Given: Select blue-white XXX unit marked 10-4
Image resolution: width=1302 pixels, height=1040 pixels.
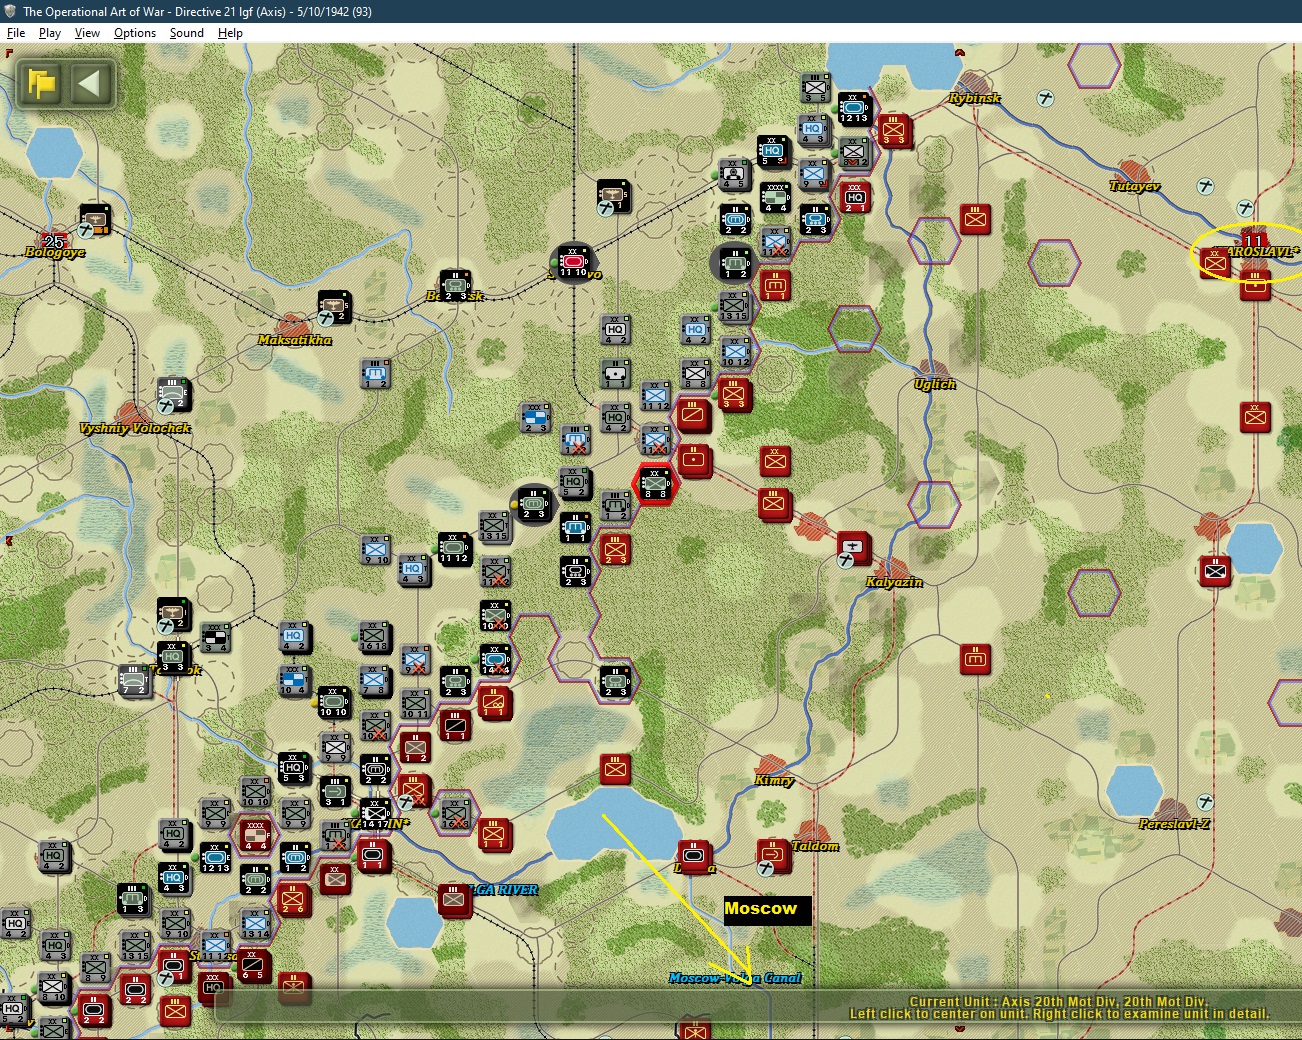Looking at the screenshot, I should coord(294,680).
